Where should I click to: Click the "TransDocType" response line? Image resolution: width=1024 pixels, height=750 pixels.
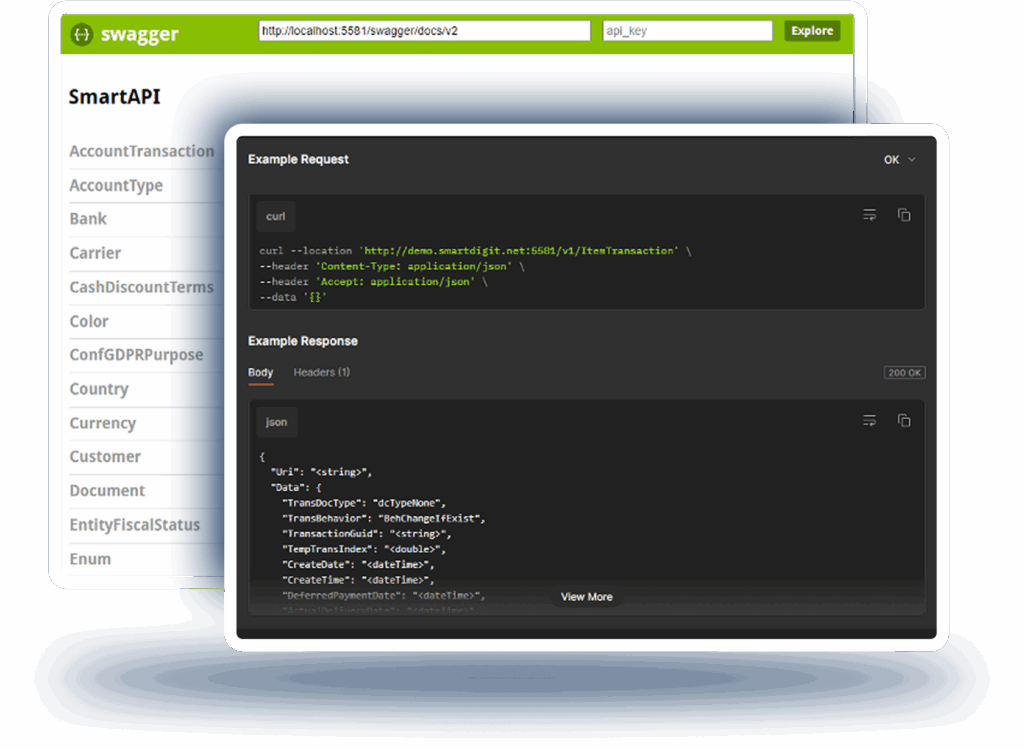(x=364, y=503)
